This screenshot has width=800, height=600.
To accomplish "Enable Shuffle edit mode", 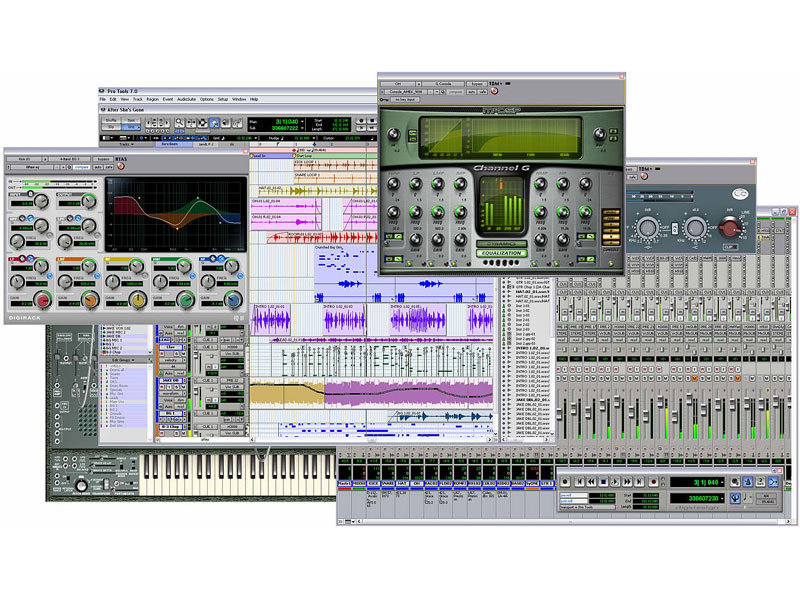I will coord(111,120).
